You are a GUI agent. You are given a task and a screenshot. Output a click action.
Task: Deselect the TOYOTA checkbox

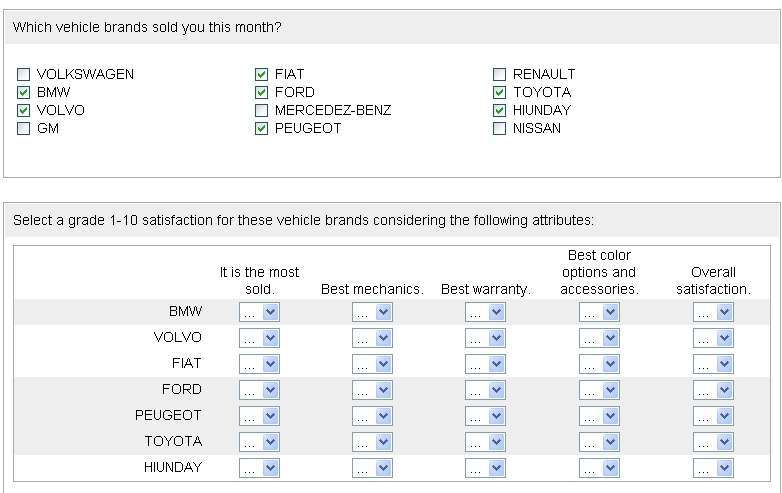(500, 92)
